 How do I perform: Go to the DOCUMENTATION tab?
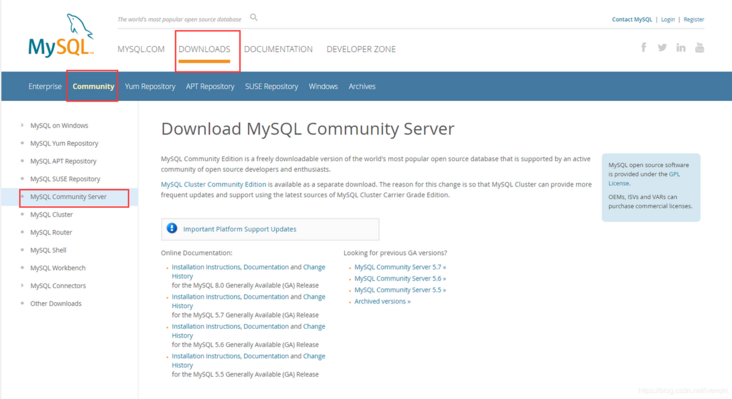278,49
